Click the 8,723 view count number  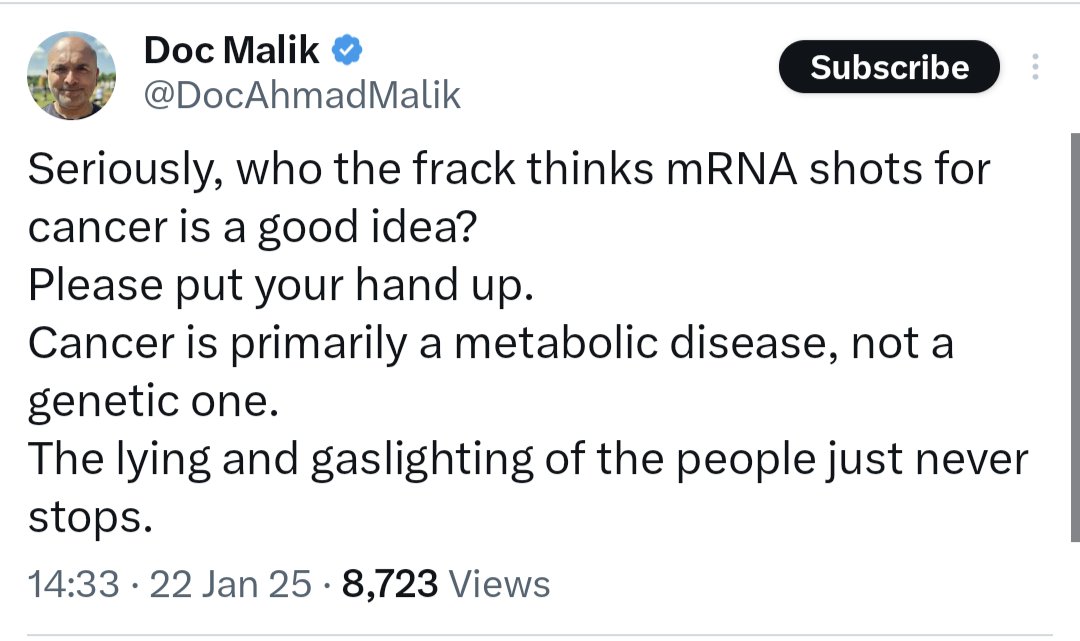click(389, 584)
